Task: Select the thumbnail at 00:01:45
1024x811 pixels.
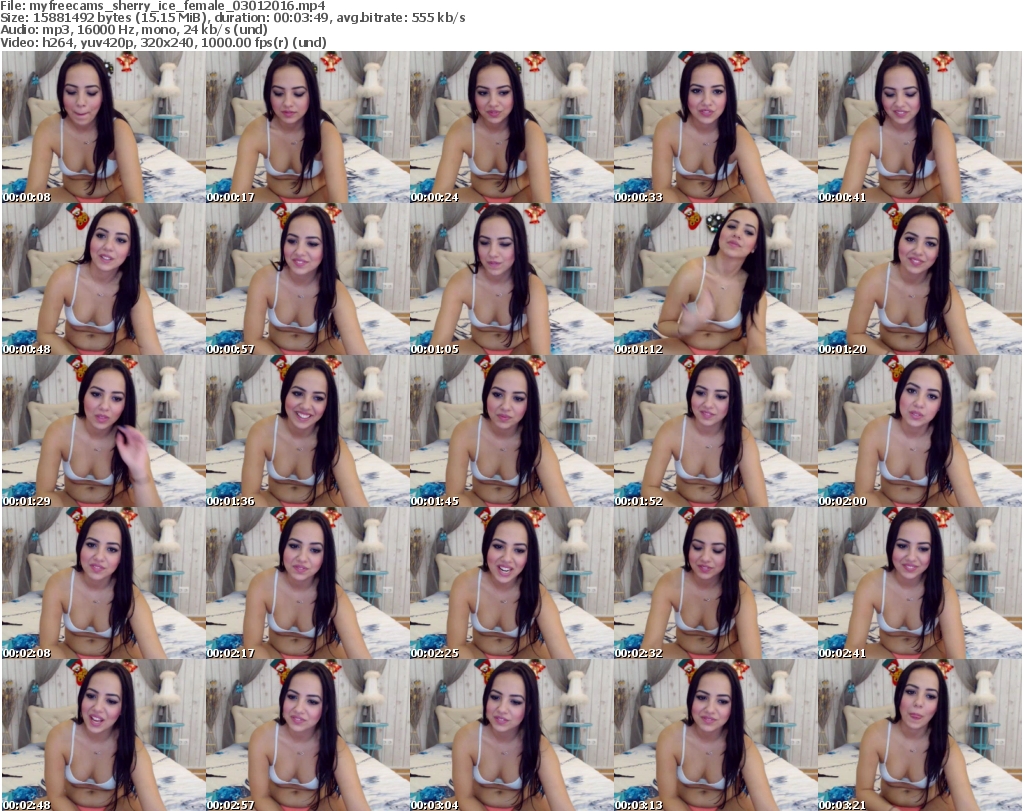Action: coord(511,432)
